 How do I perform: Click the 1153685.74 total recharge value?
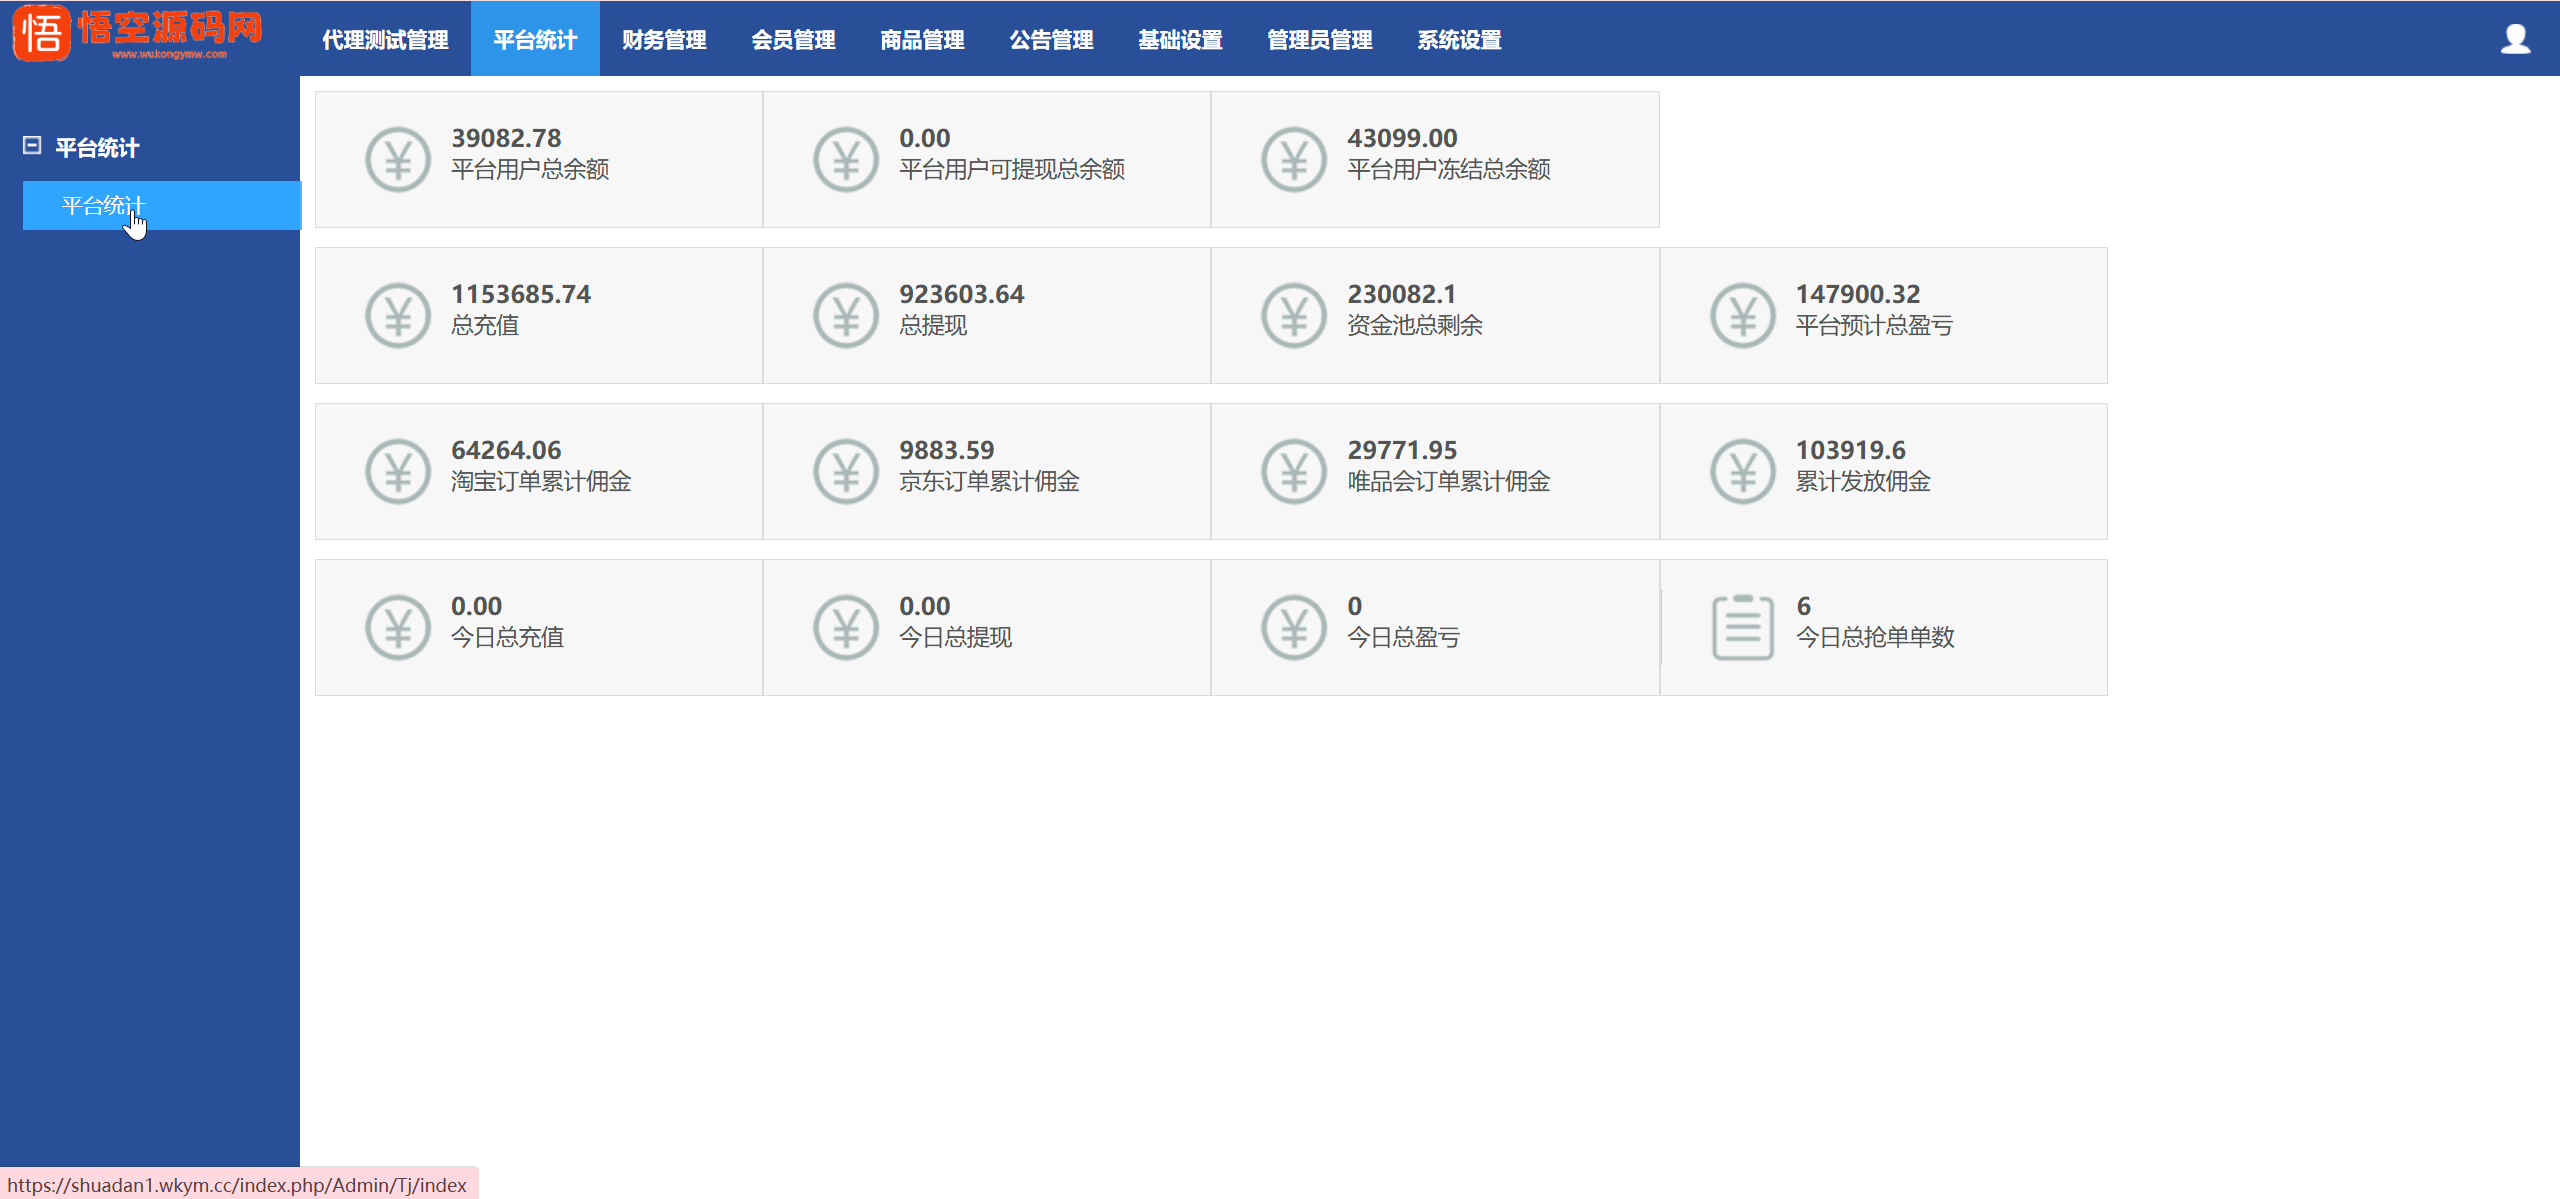click(x=521, y=294)
